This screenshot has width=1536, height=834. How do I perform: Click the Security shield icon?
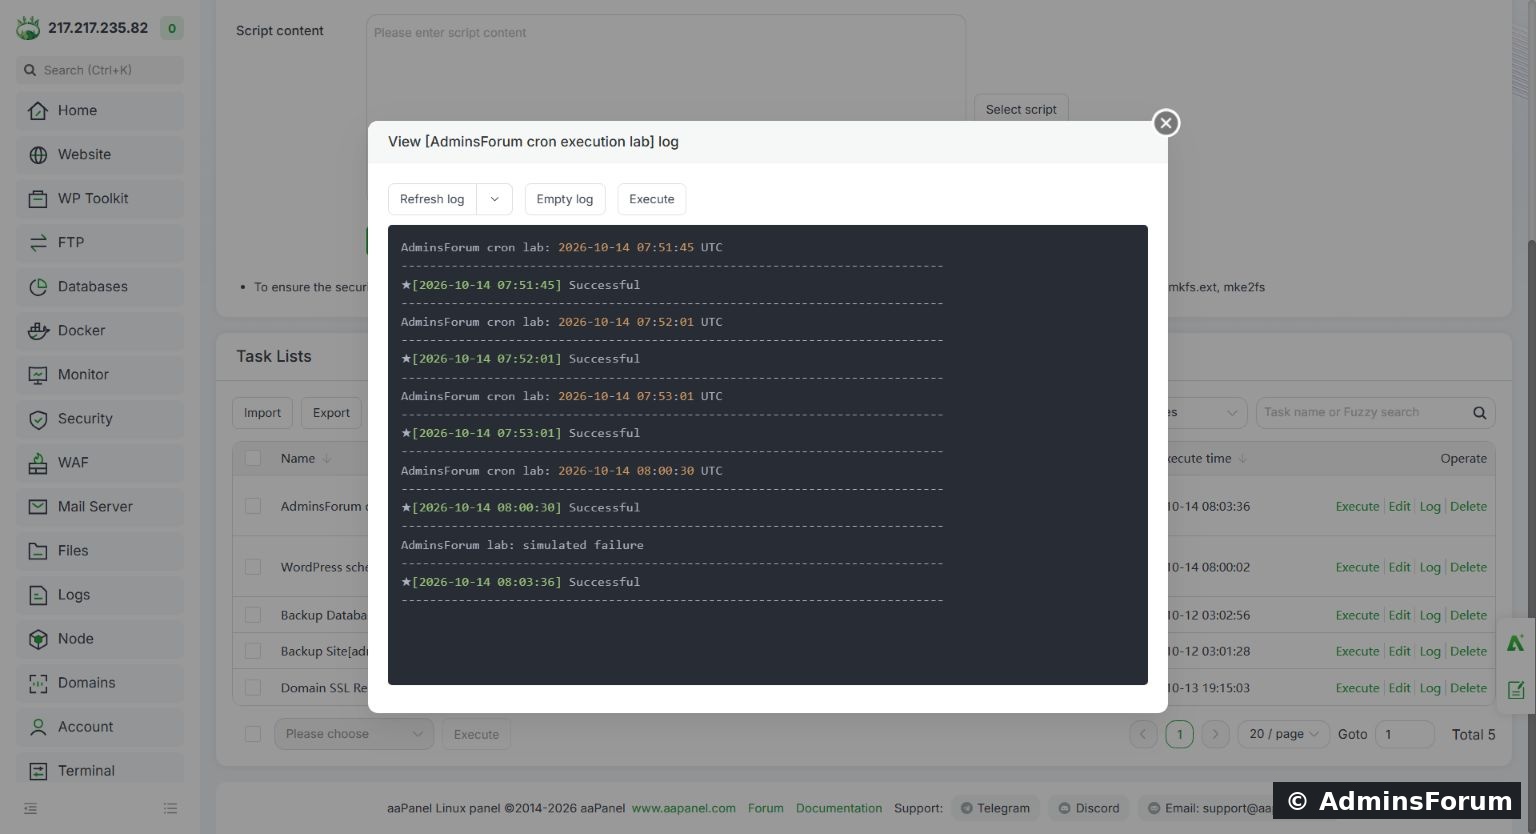point(38,419)
